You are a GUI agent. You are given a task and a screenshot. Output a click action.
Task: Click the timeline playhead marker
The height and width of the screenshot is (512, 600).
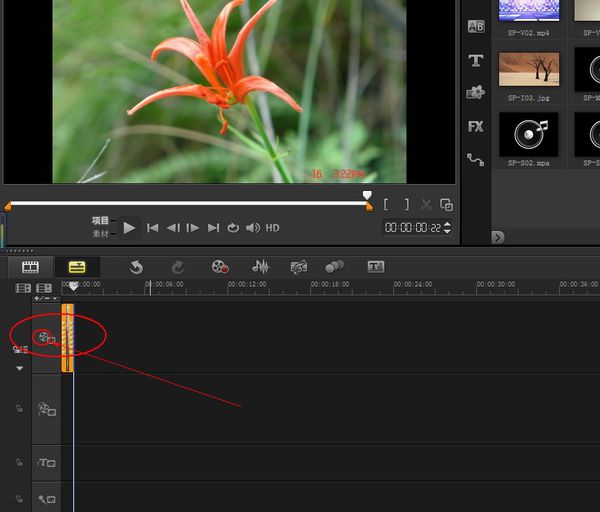(73, 286)
